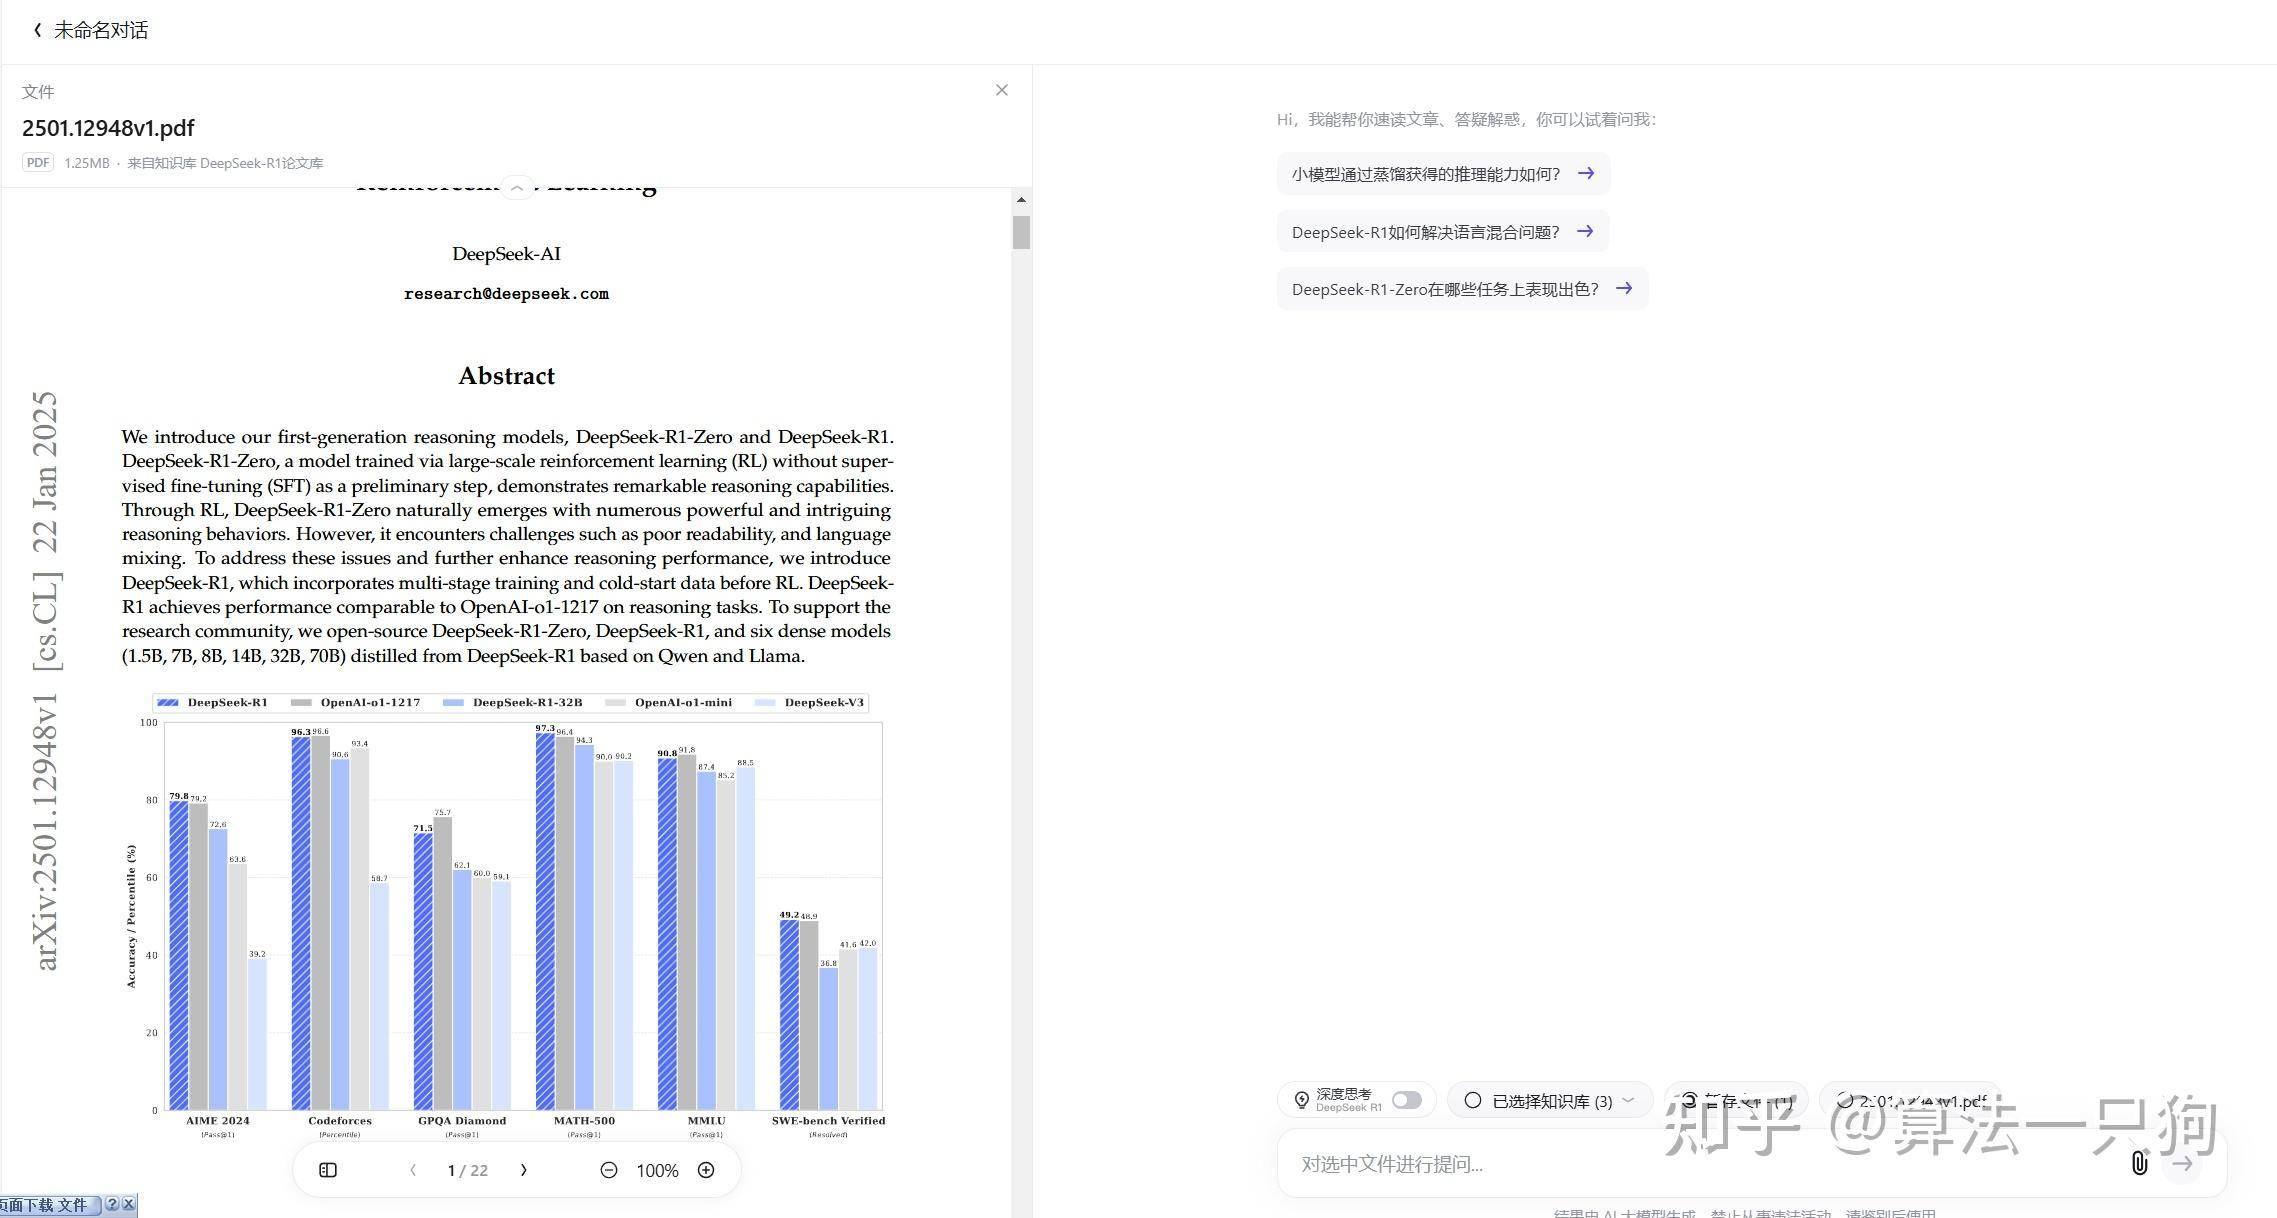The height and width of the screenshot is (1218, 2277).
Task: Zoom in the PDF with the plus icon
Action: (706, 1170)
